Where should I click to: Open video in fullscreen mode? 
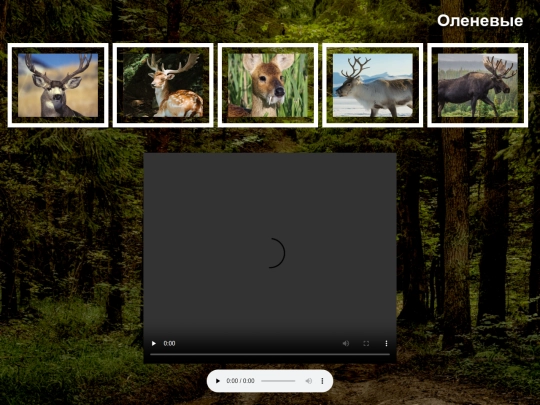tap(366, 343)
